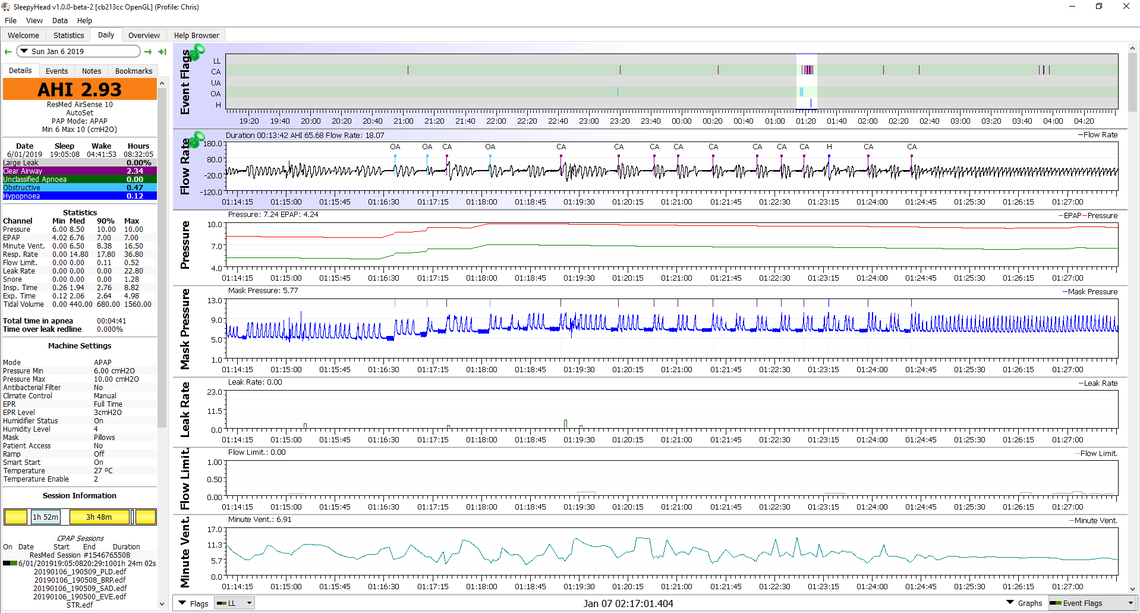Unpin the Event Flags graph pushpin
This screenshot has height=613, width=1140.
click(x=196, y=52)
